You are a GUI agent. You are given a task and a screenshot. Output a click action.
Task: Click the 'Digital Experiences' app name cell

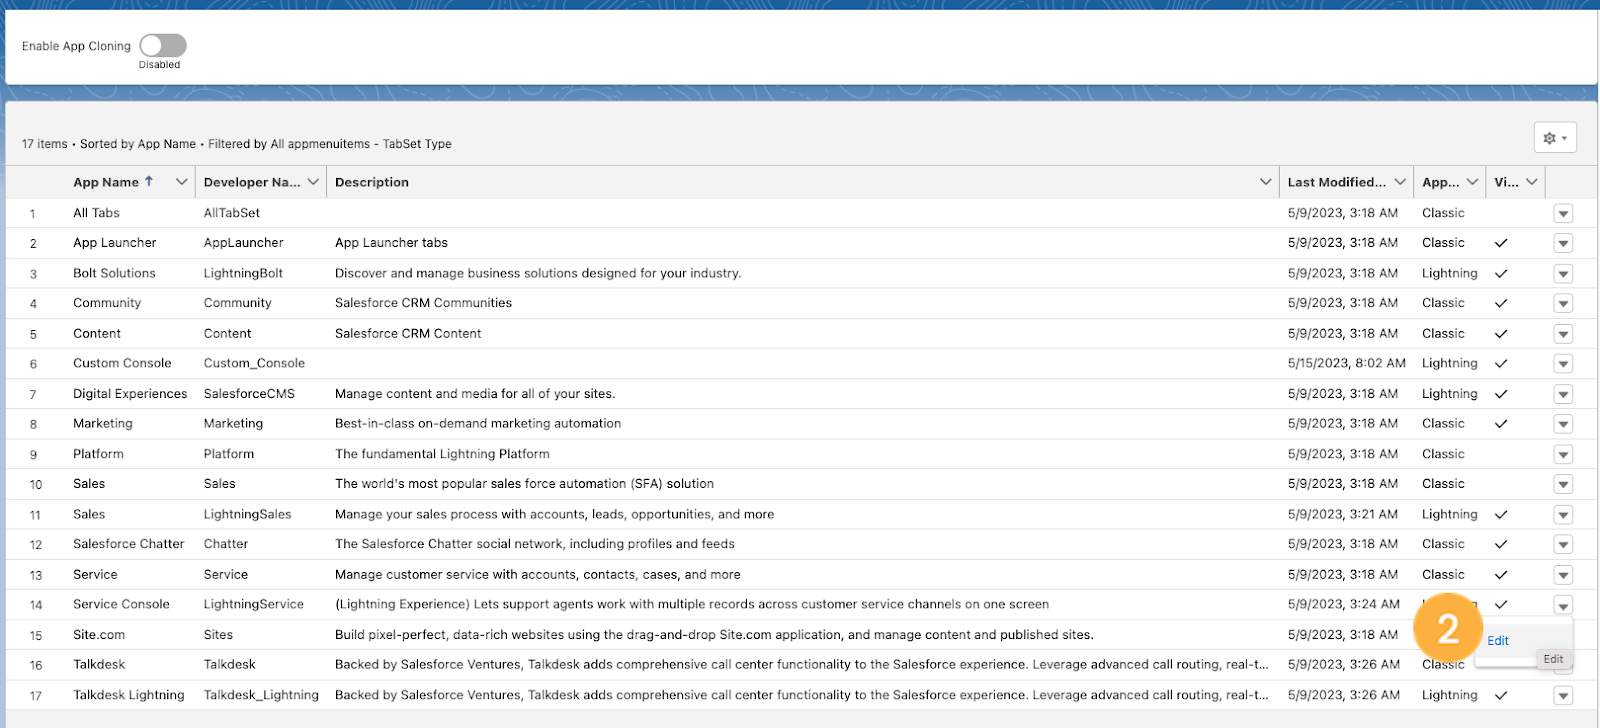tap(130, 394)
